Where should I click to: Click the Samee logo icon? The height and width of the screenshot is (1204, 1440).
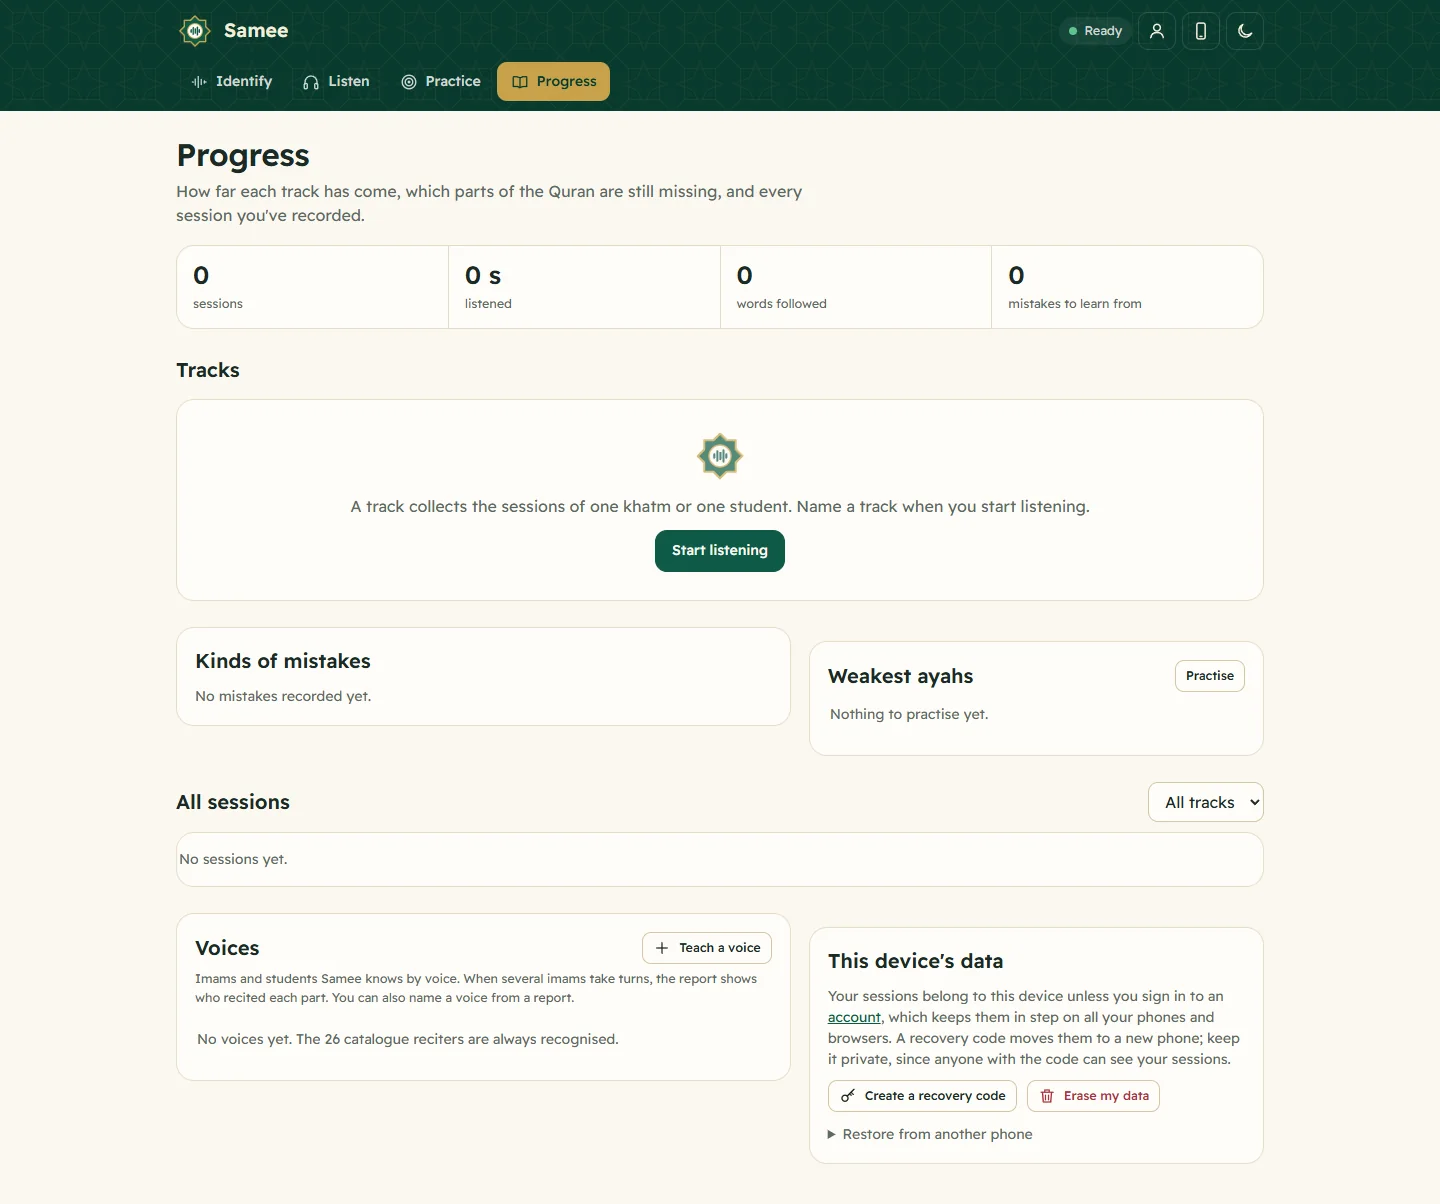tap(195, 31)
